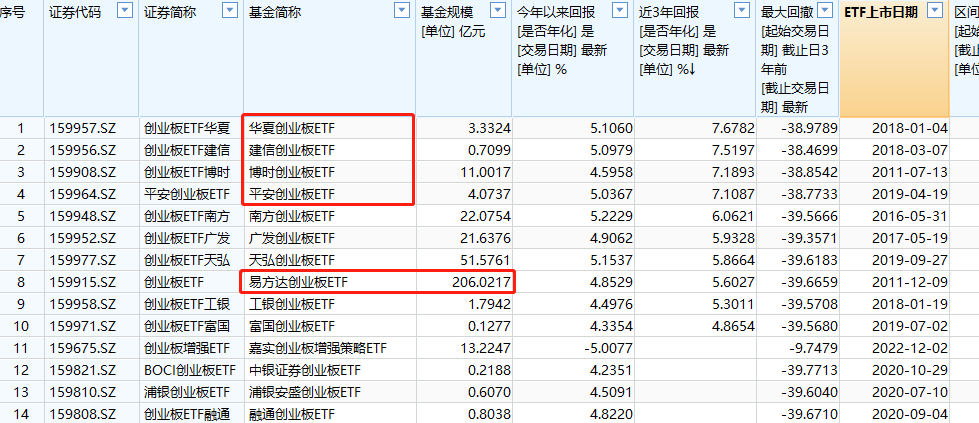Click max drawdown value -38.9789
979x423 pixels.
coord(811,129)
